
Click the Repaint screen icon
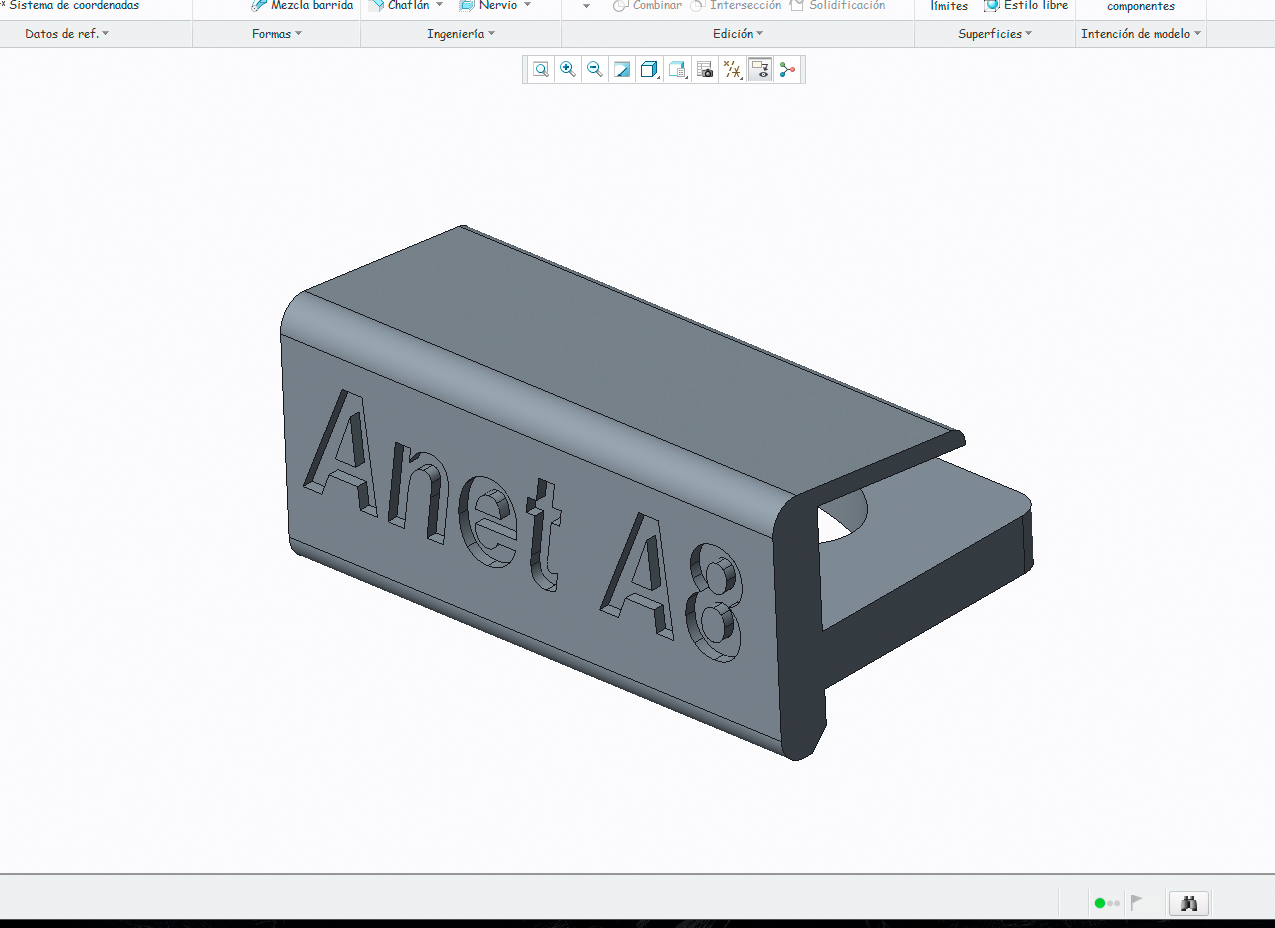pos(622,69)
